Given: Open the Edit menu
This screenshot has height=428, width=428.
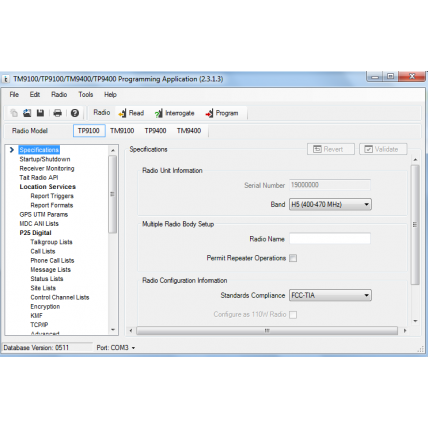Looking at the screenshot, I should pyautogui.click(x=35, y=95).
